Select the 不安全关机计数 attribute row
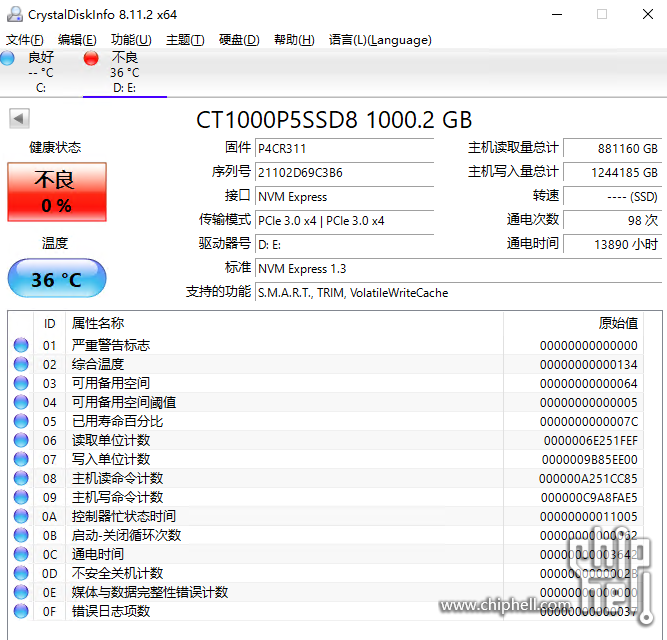Image resolution: width=667 pixels, height=640 pixels. (326, 573)
